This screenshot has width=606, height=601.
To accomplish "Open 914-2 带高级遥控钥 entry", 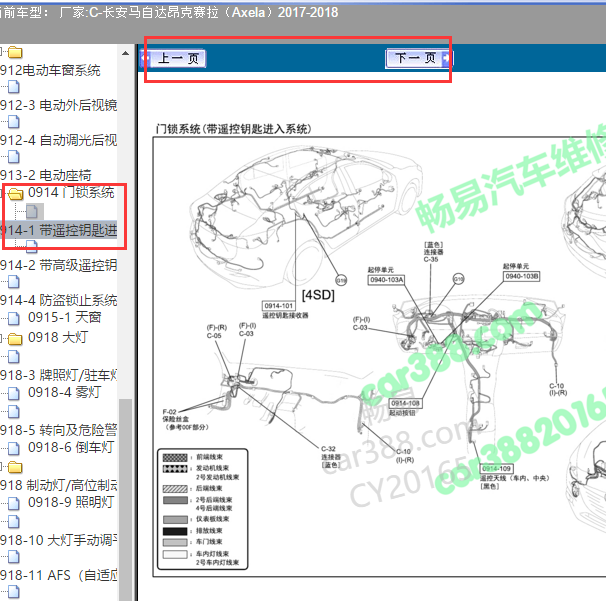I will [58, 265].
